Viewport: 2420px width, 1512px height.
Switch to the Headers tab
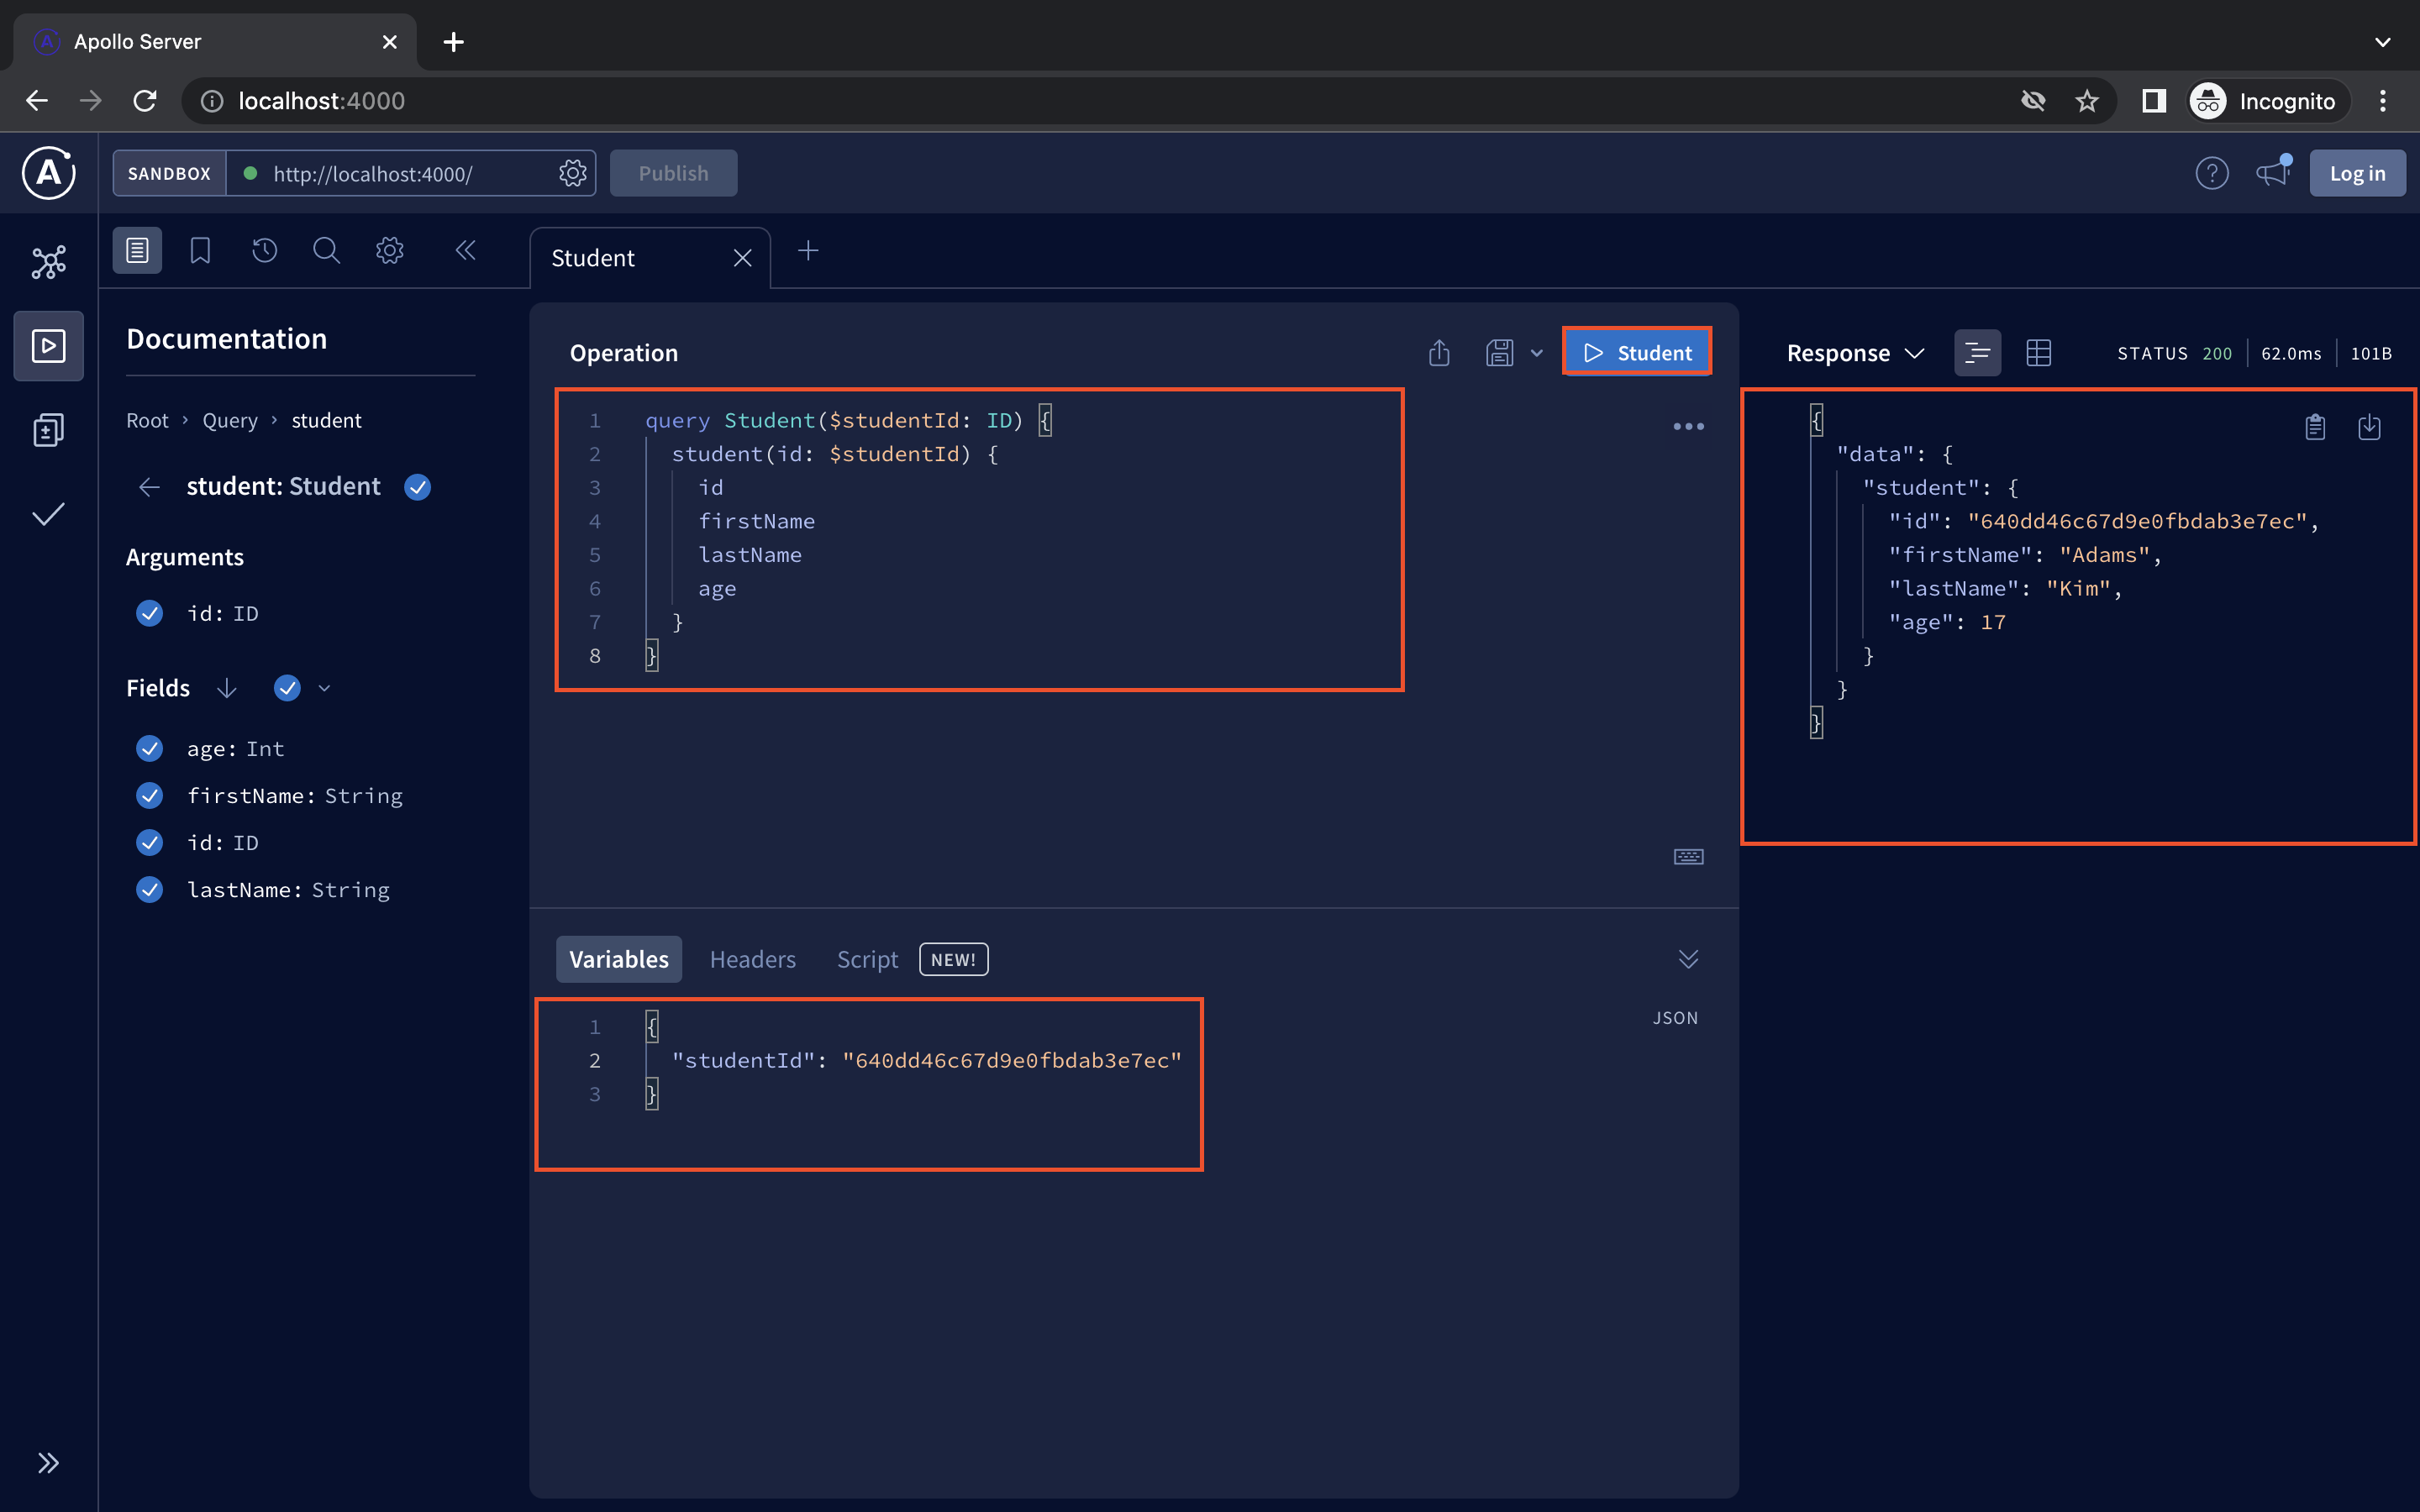tap(752, 959)
